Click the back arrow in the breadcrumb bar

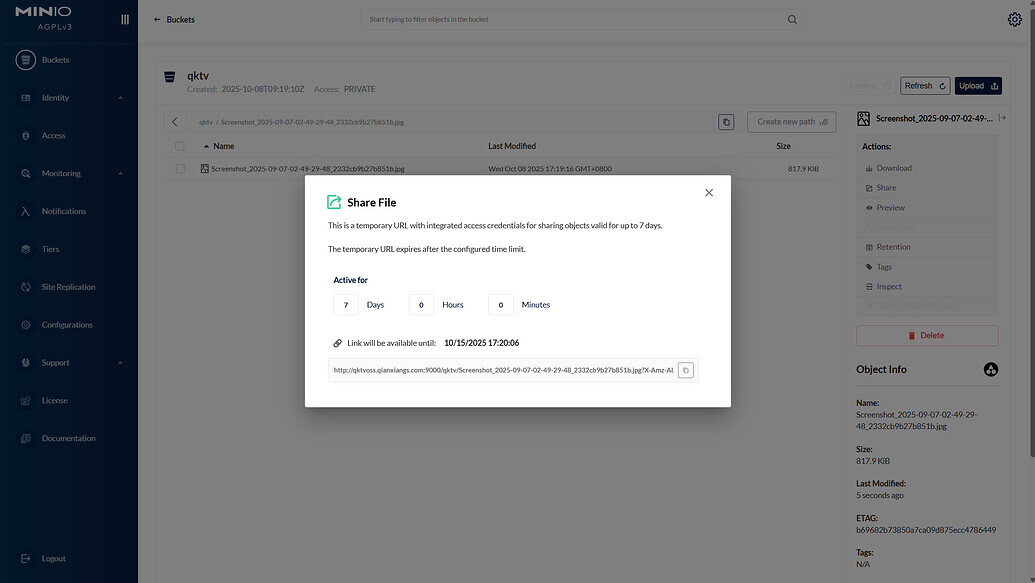(175, 122)
